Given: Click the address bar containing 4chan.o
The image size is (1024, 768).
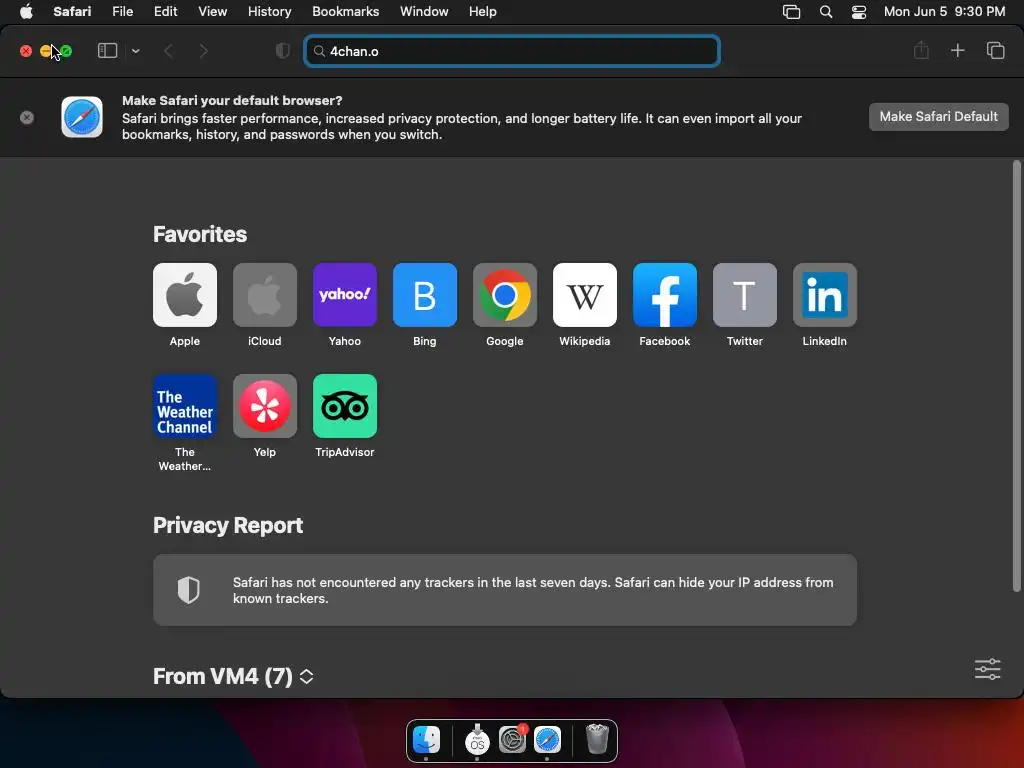Looking at the screenshot, I should point(512,51).
